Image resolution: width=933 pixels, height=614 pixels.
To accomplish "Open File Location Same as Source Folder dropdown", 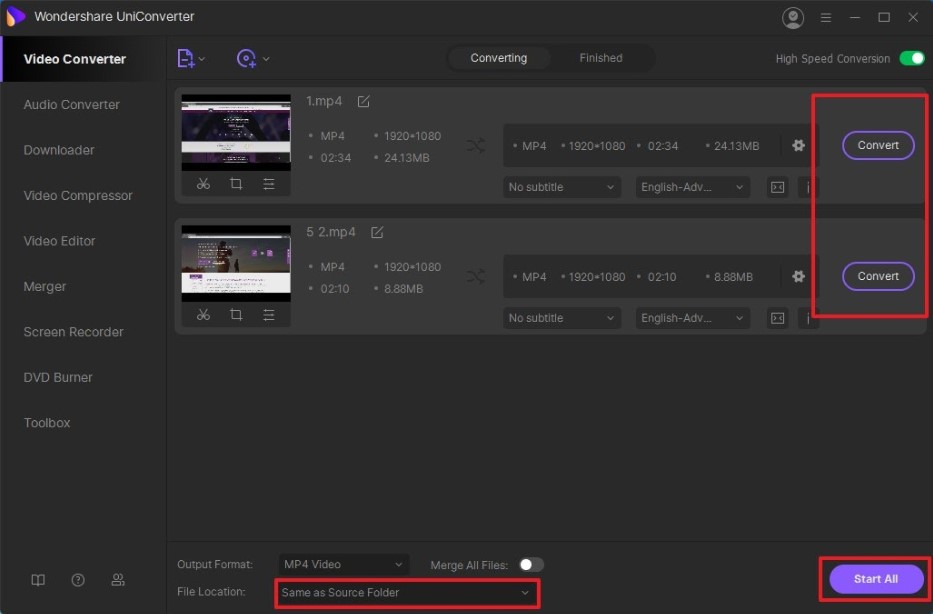I will pyautogui.click(x=406, y=593).
